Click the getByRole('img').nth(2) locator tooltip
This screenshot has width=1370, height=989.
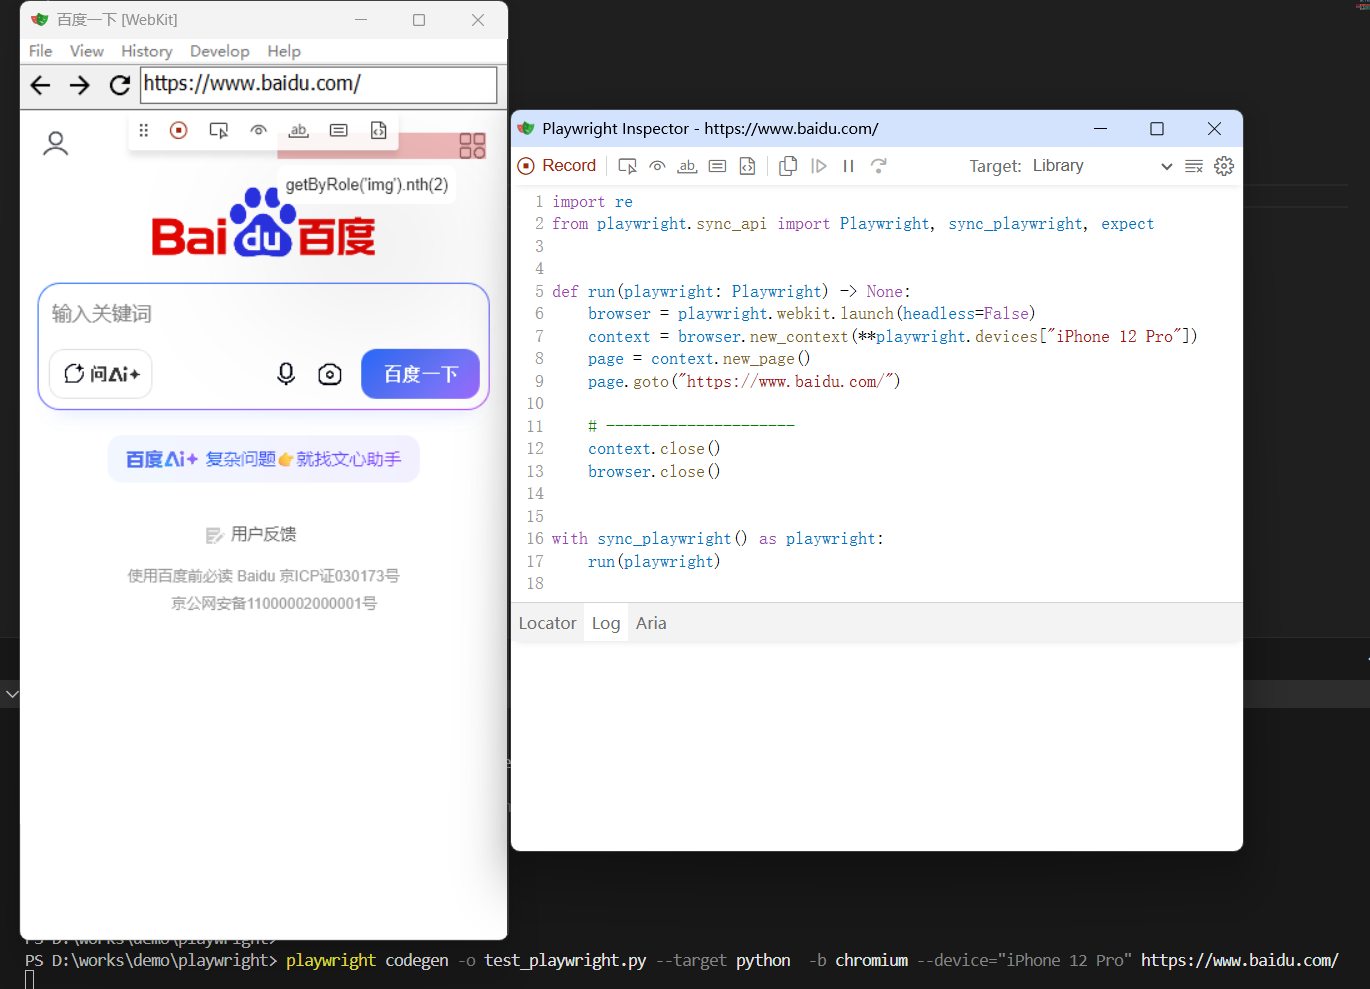click(x=367, y=185)
